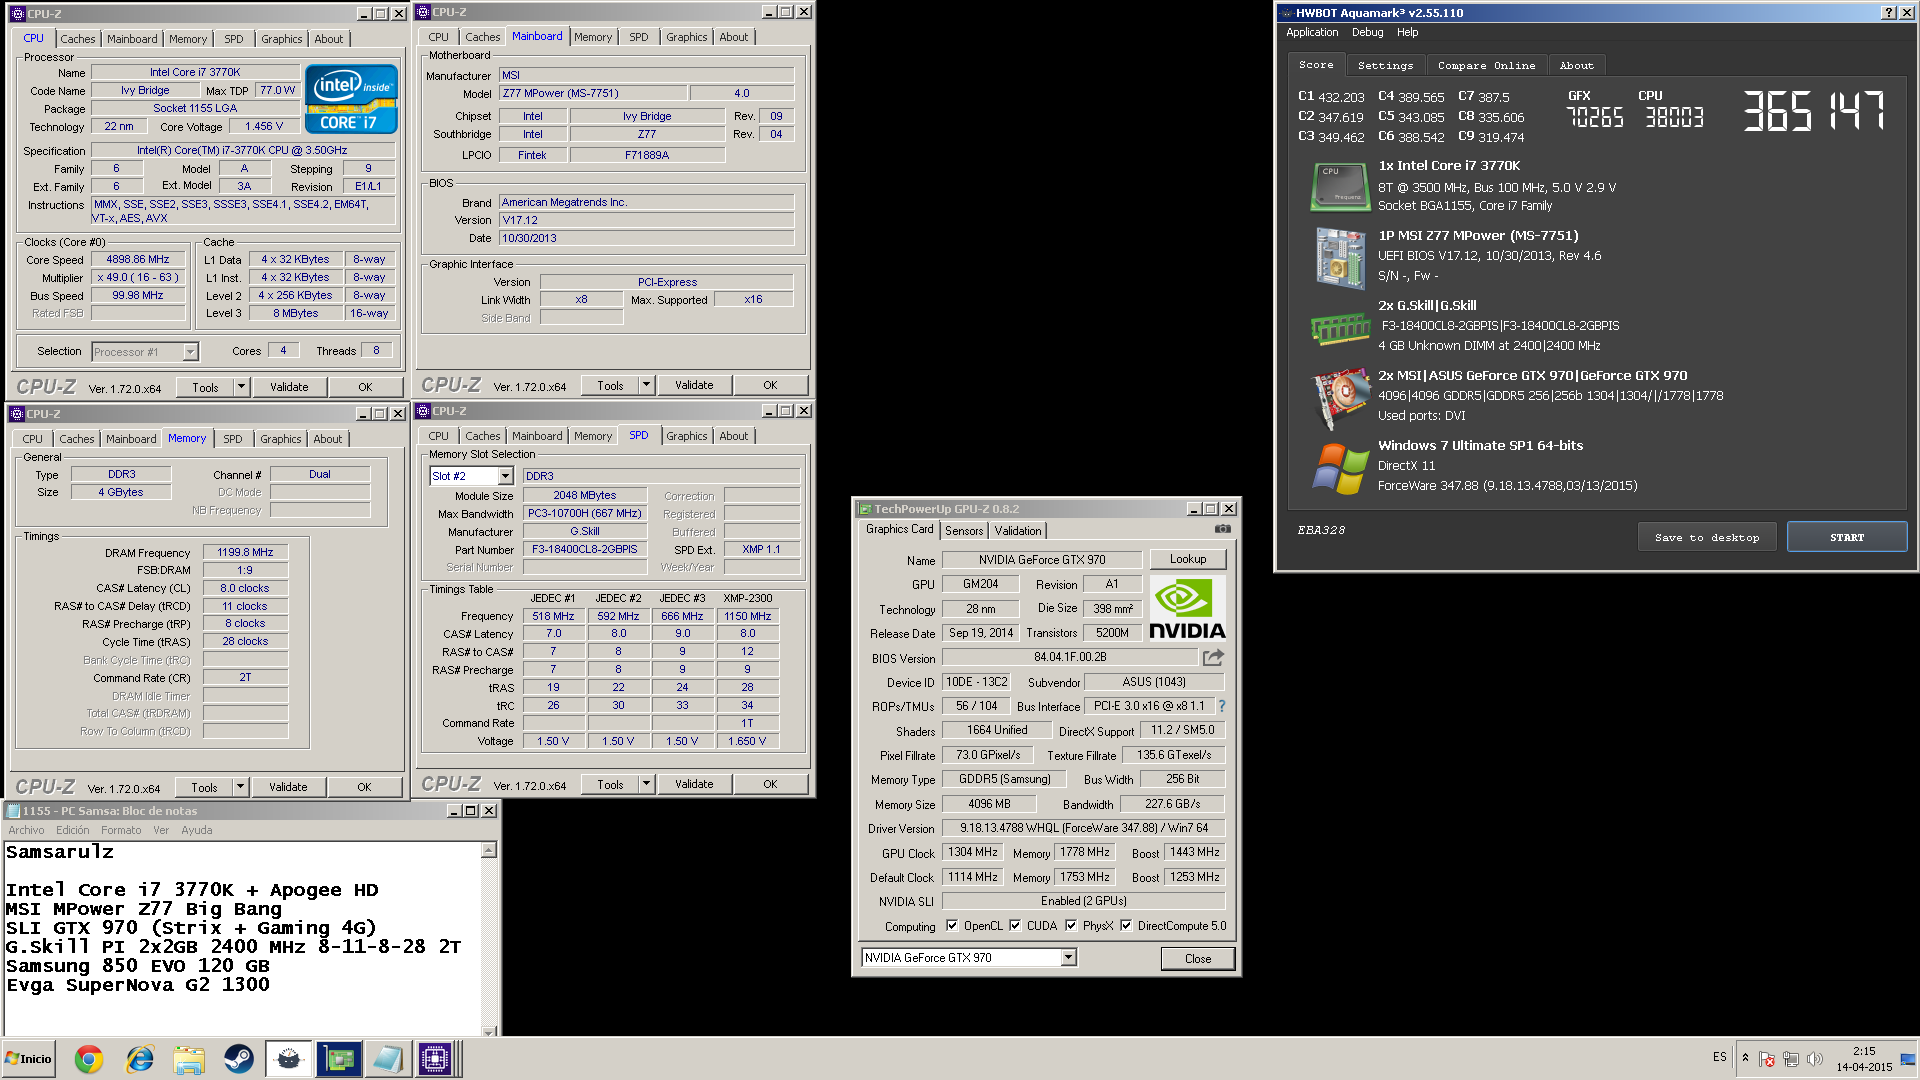The image size is (1920, 1080).
Task: Click Notepad scrollbar down arrow
Action: coord(489,1031)
